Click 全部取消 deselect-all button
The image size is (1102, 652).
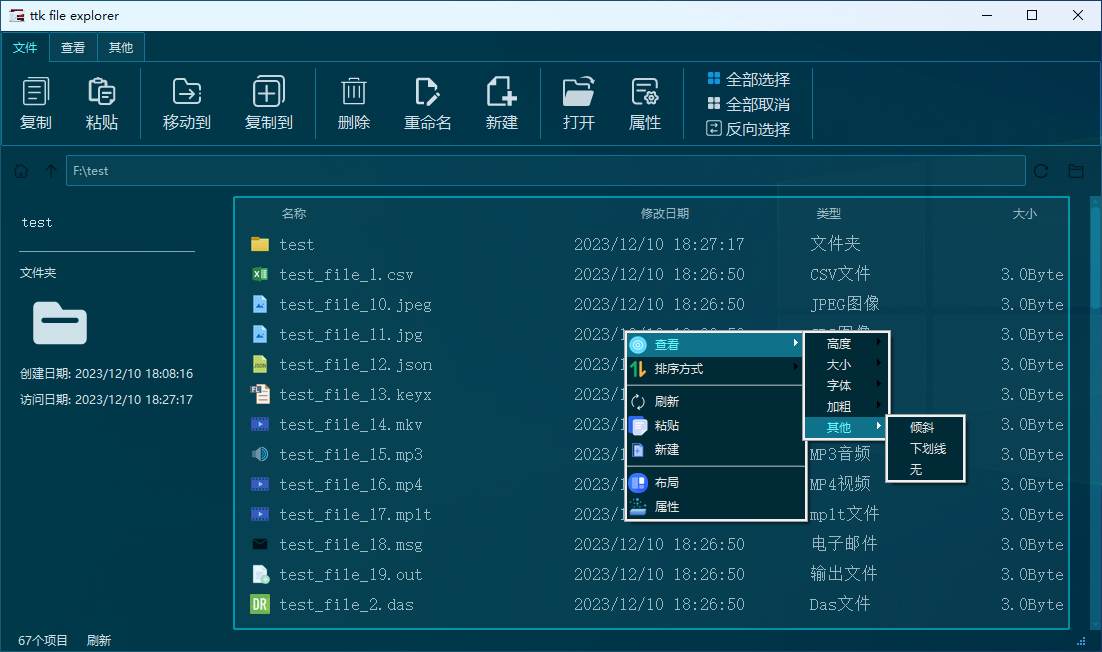pos(748,105)
